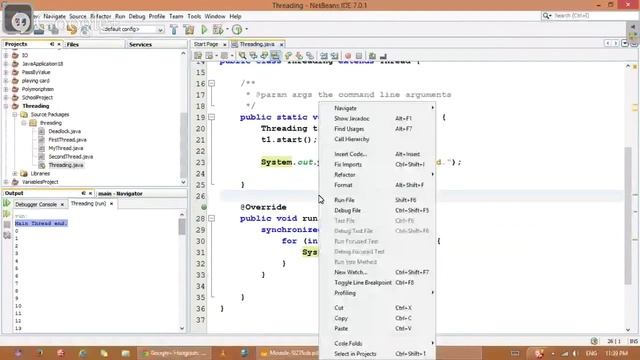Screen dimensions: 640x360
Task: Open the Tools menu in menu bar
Action: coord(194,16)
